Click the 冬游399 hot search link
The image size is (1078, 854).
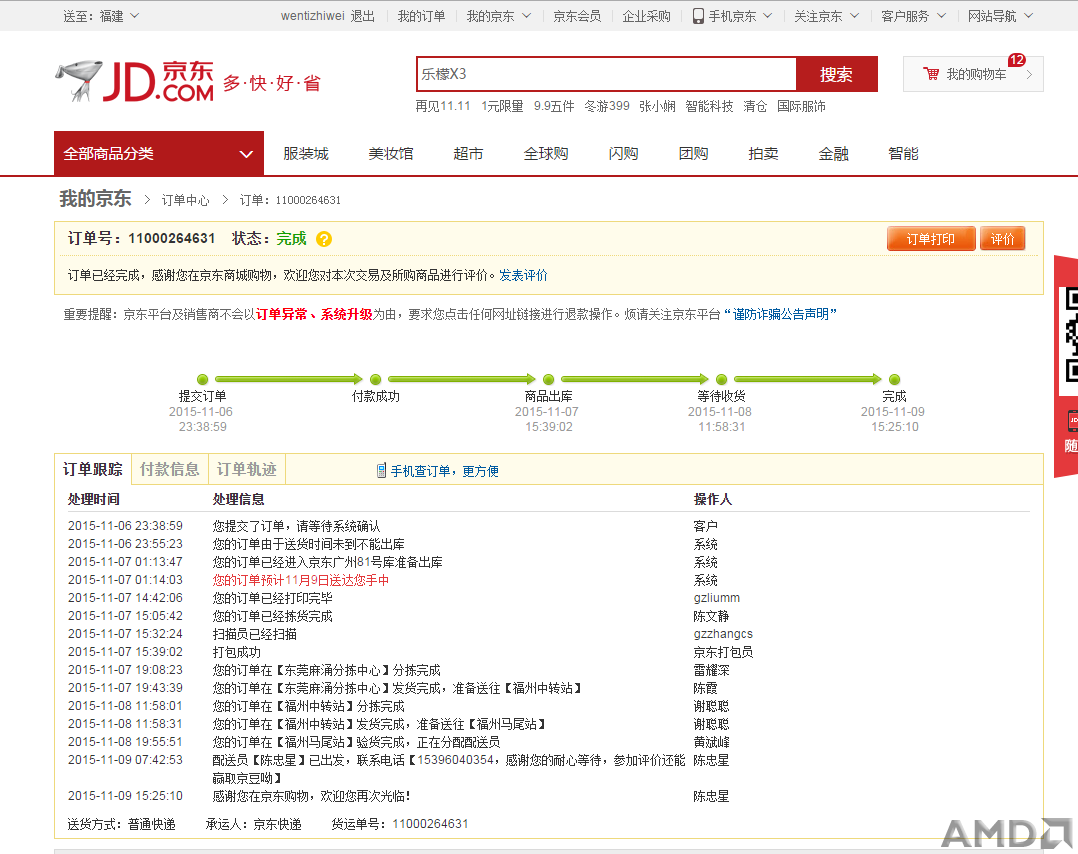click(606, 106)
